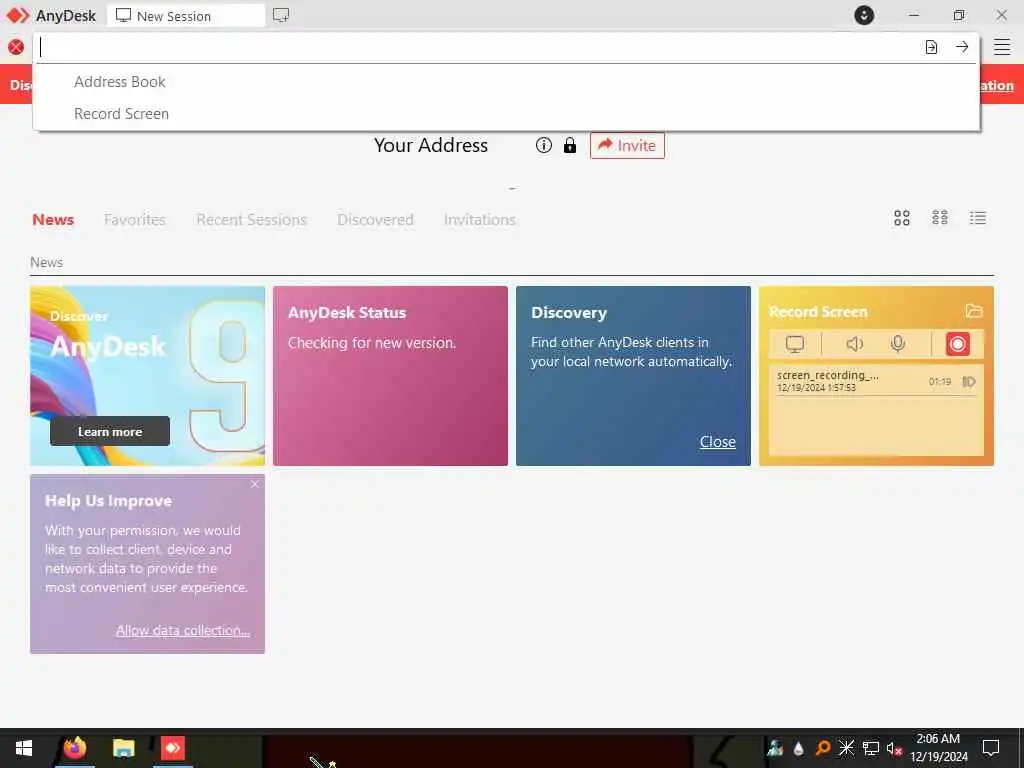
Task: Open the Discovered tab
Action: click(376, 219)
